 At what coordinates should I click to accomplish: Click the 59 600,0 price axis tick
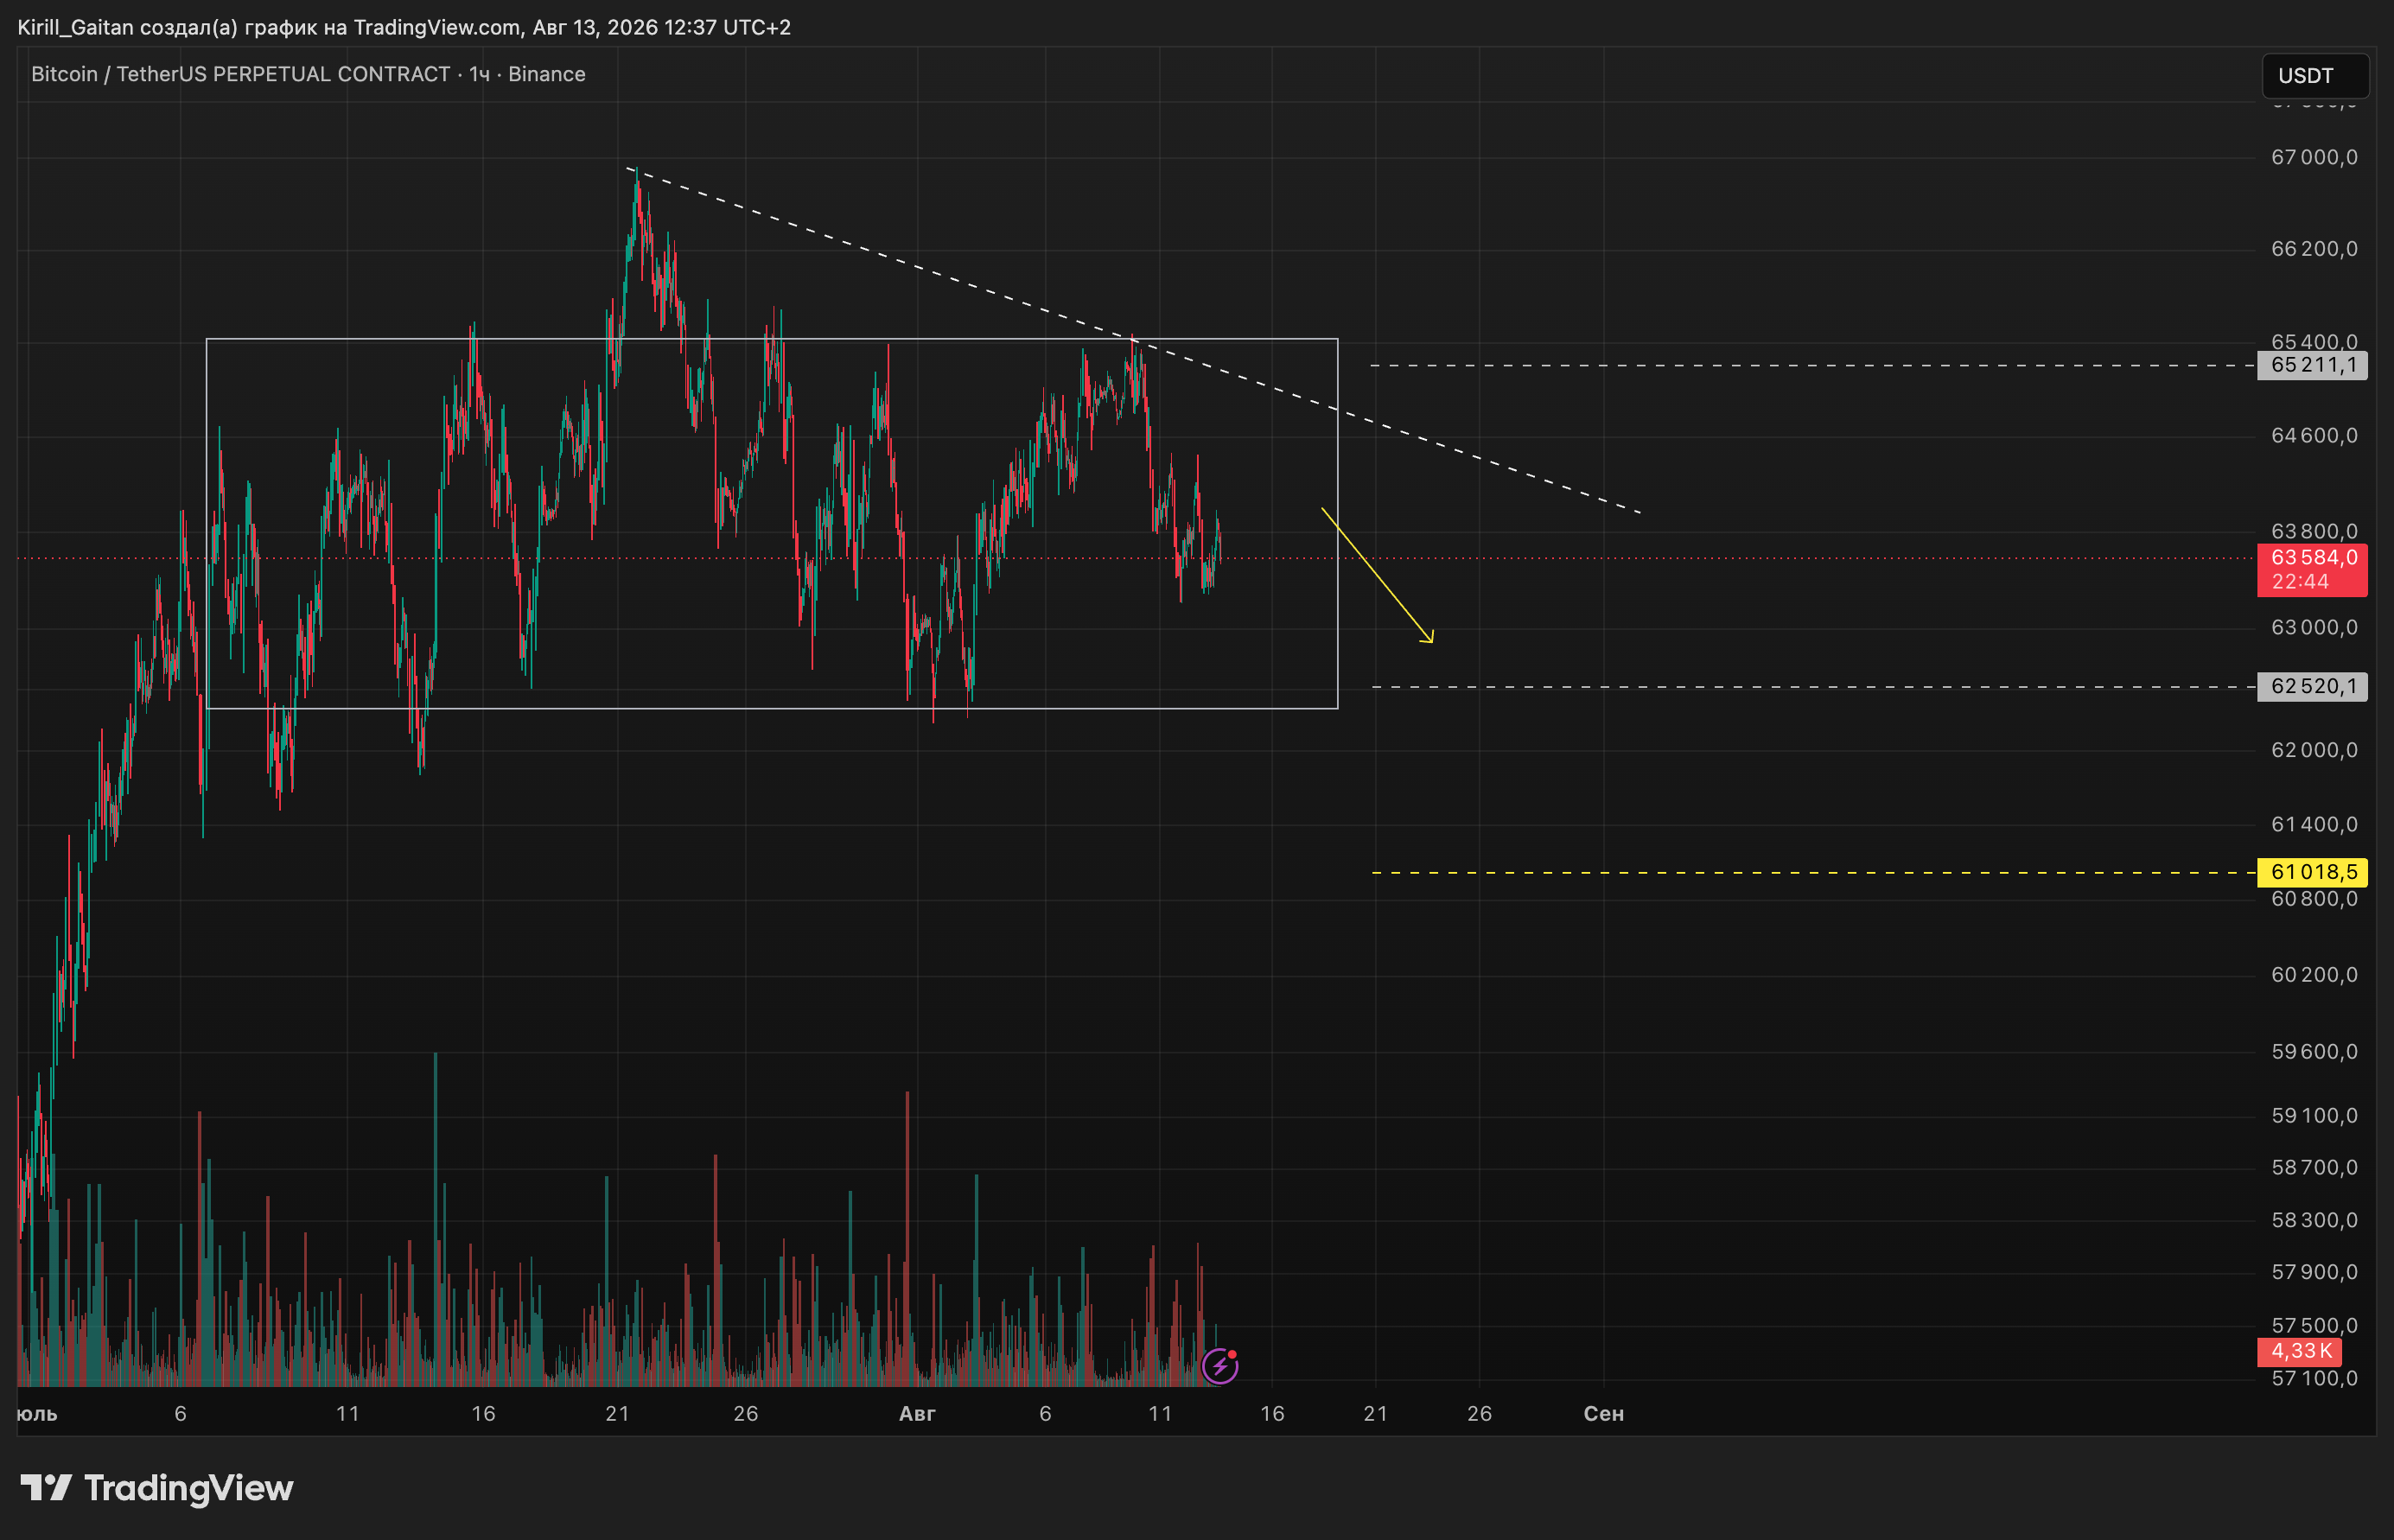[x=2314, y=1051]
